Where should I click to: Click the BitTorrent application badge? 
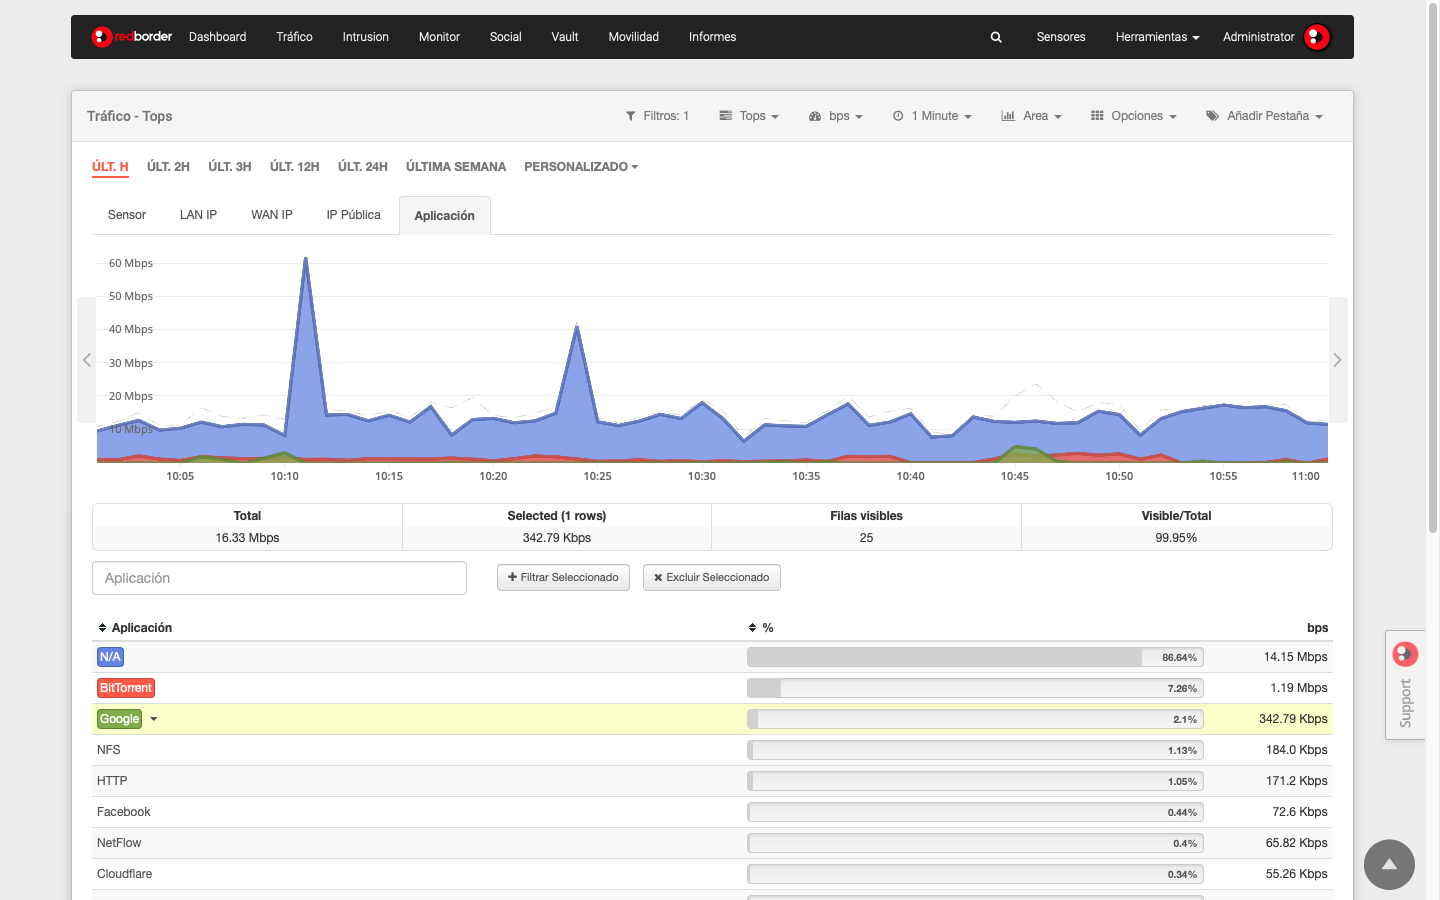(126, 688)
